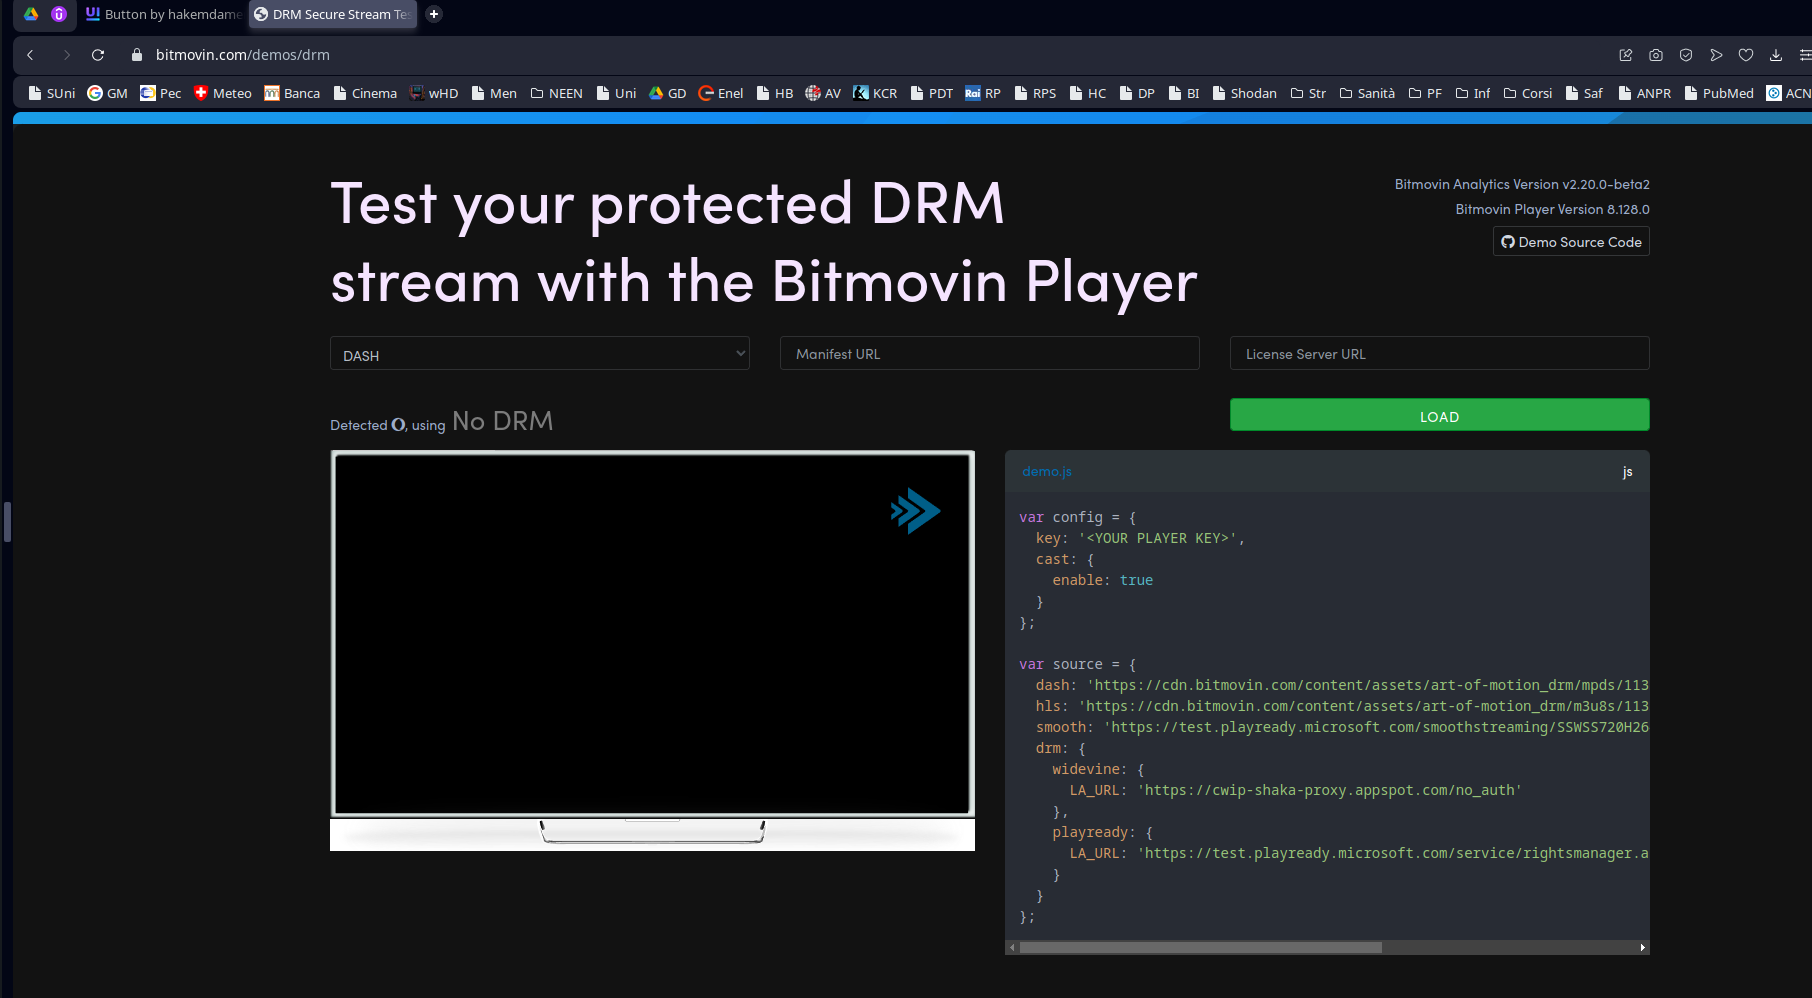Click the left arrow of code scrollbar

pyautogui.click(x=1012, y=947)
